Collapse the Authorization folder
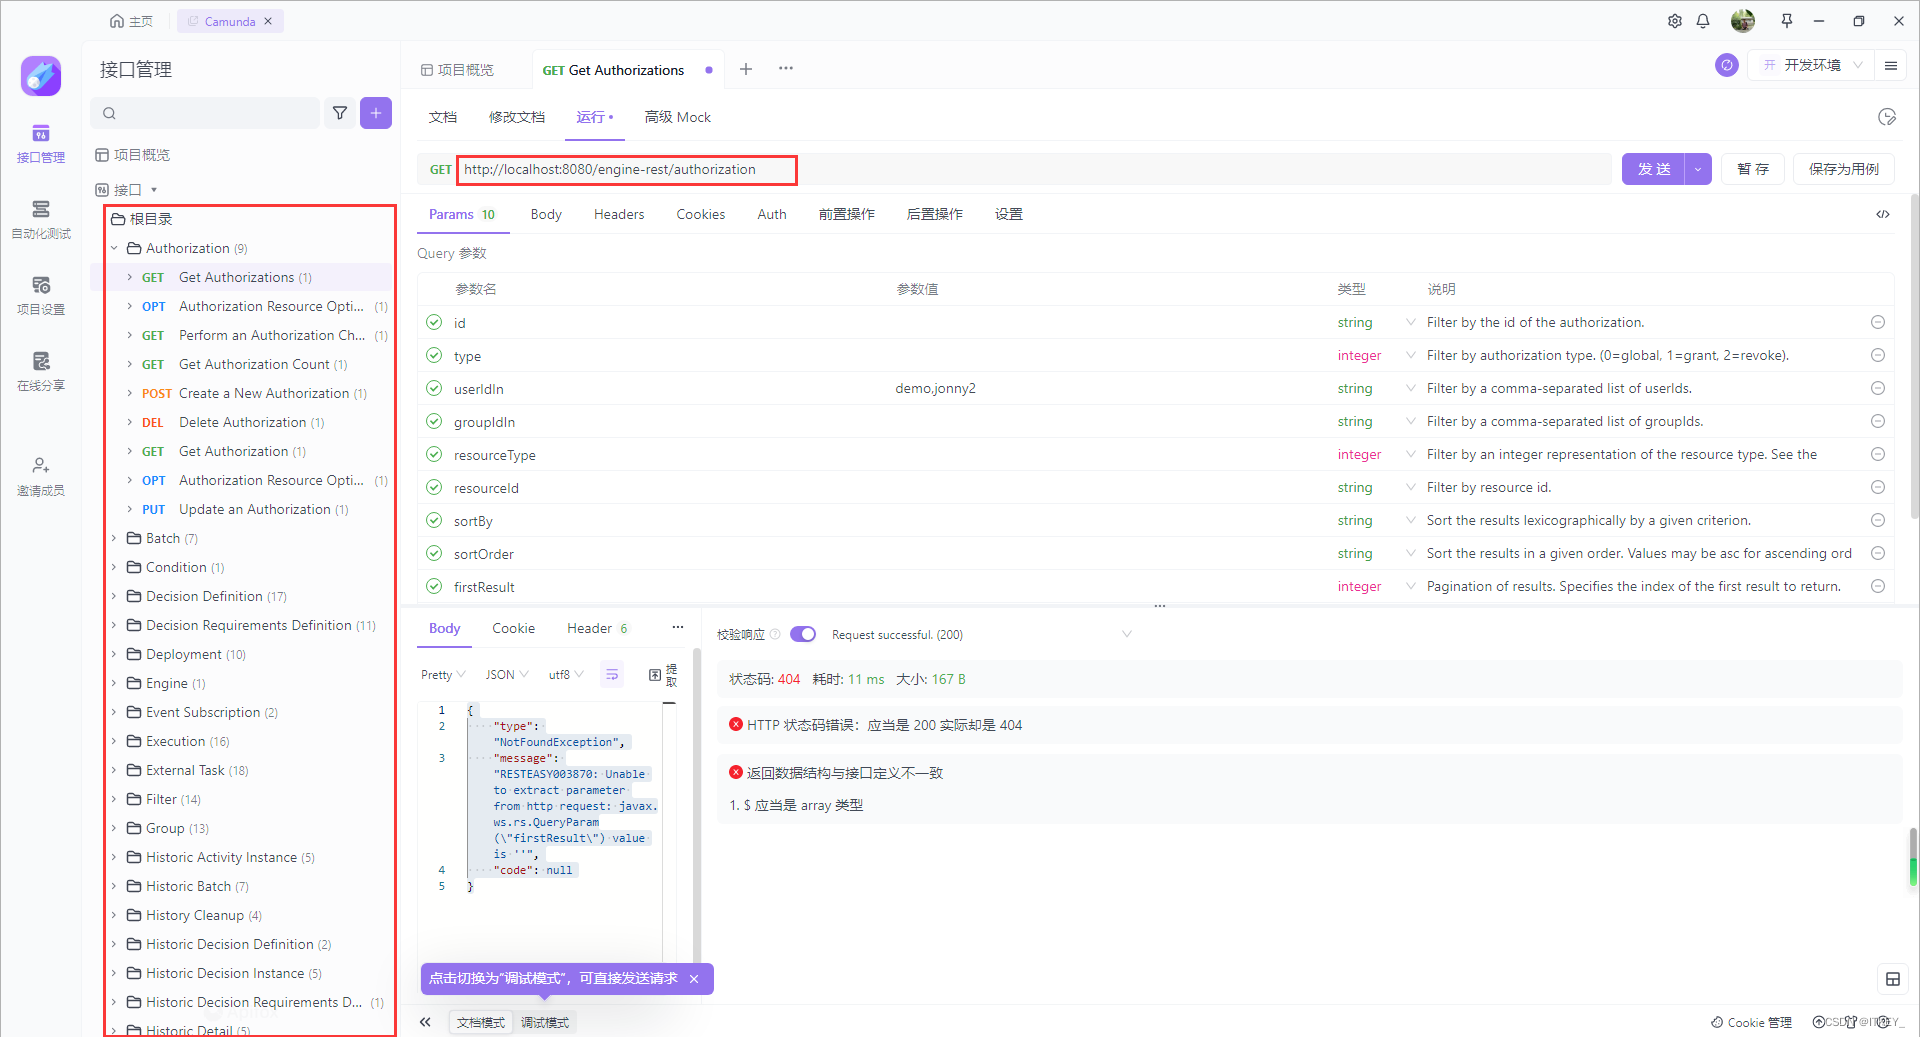1920x1037 pixels. pos(114,248)
